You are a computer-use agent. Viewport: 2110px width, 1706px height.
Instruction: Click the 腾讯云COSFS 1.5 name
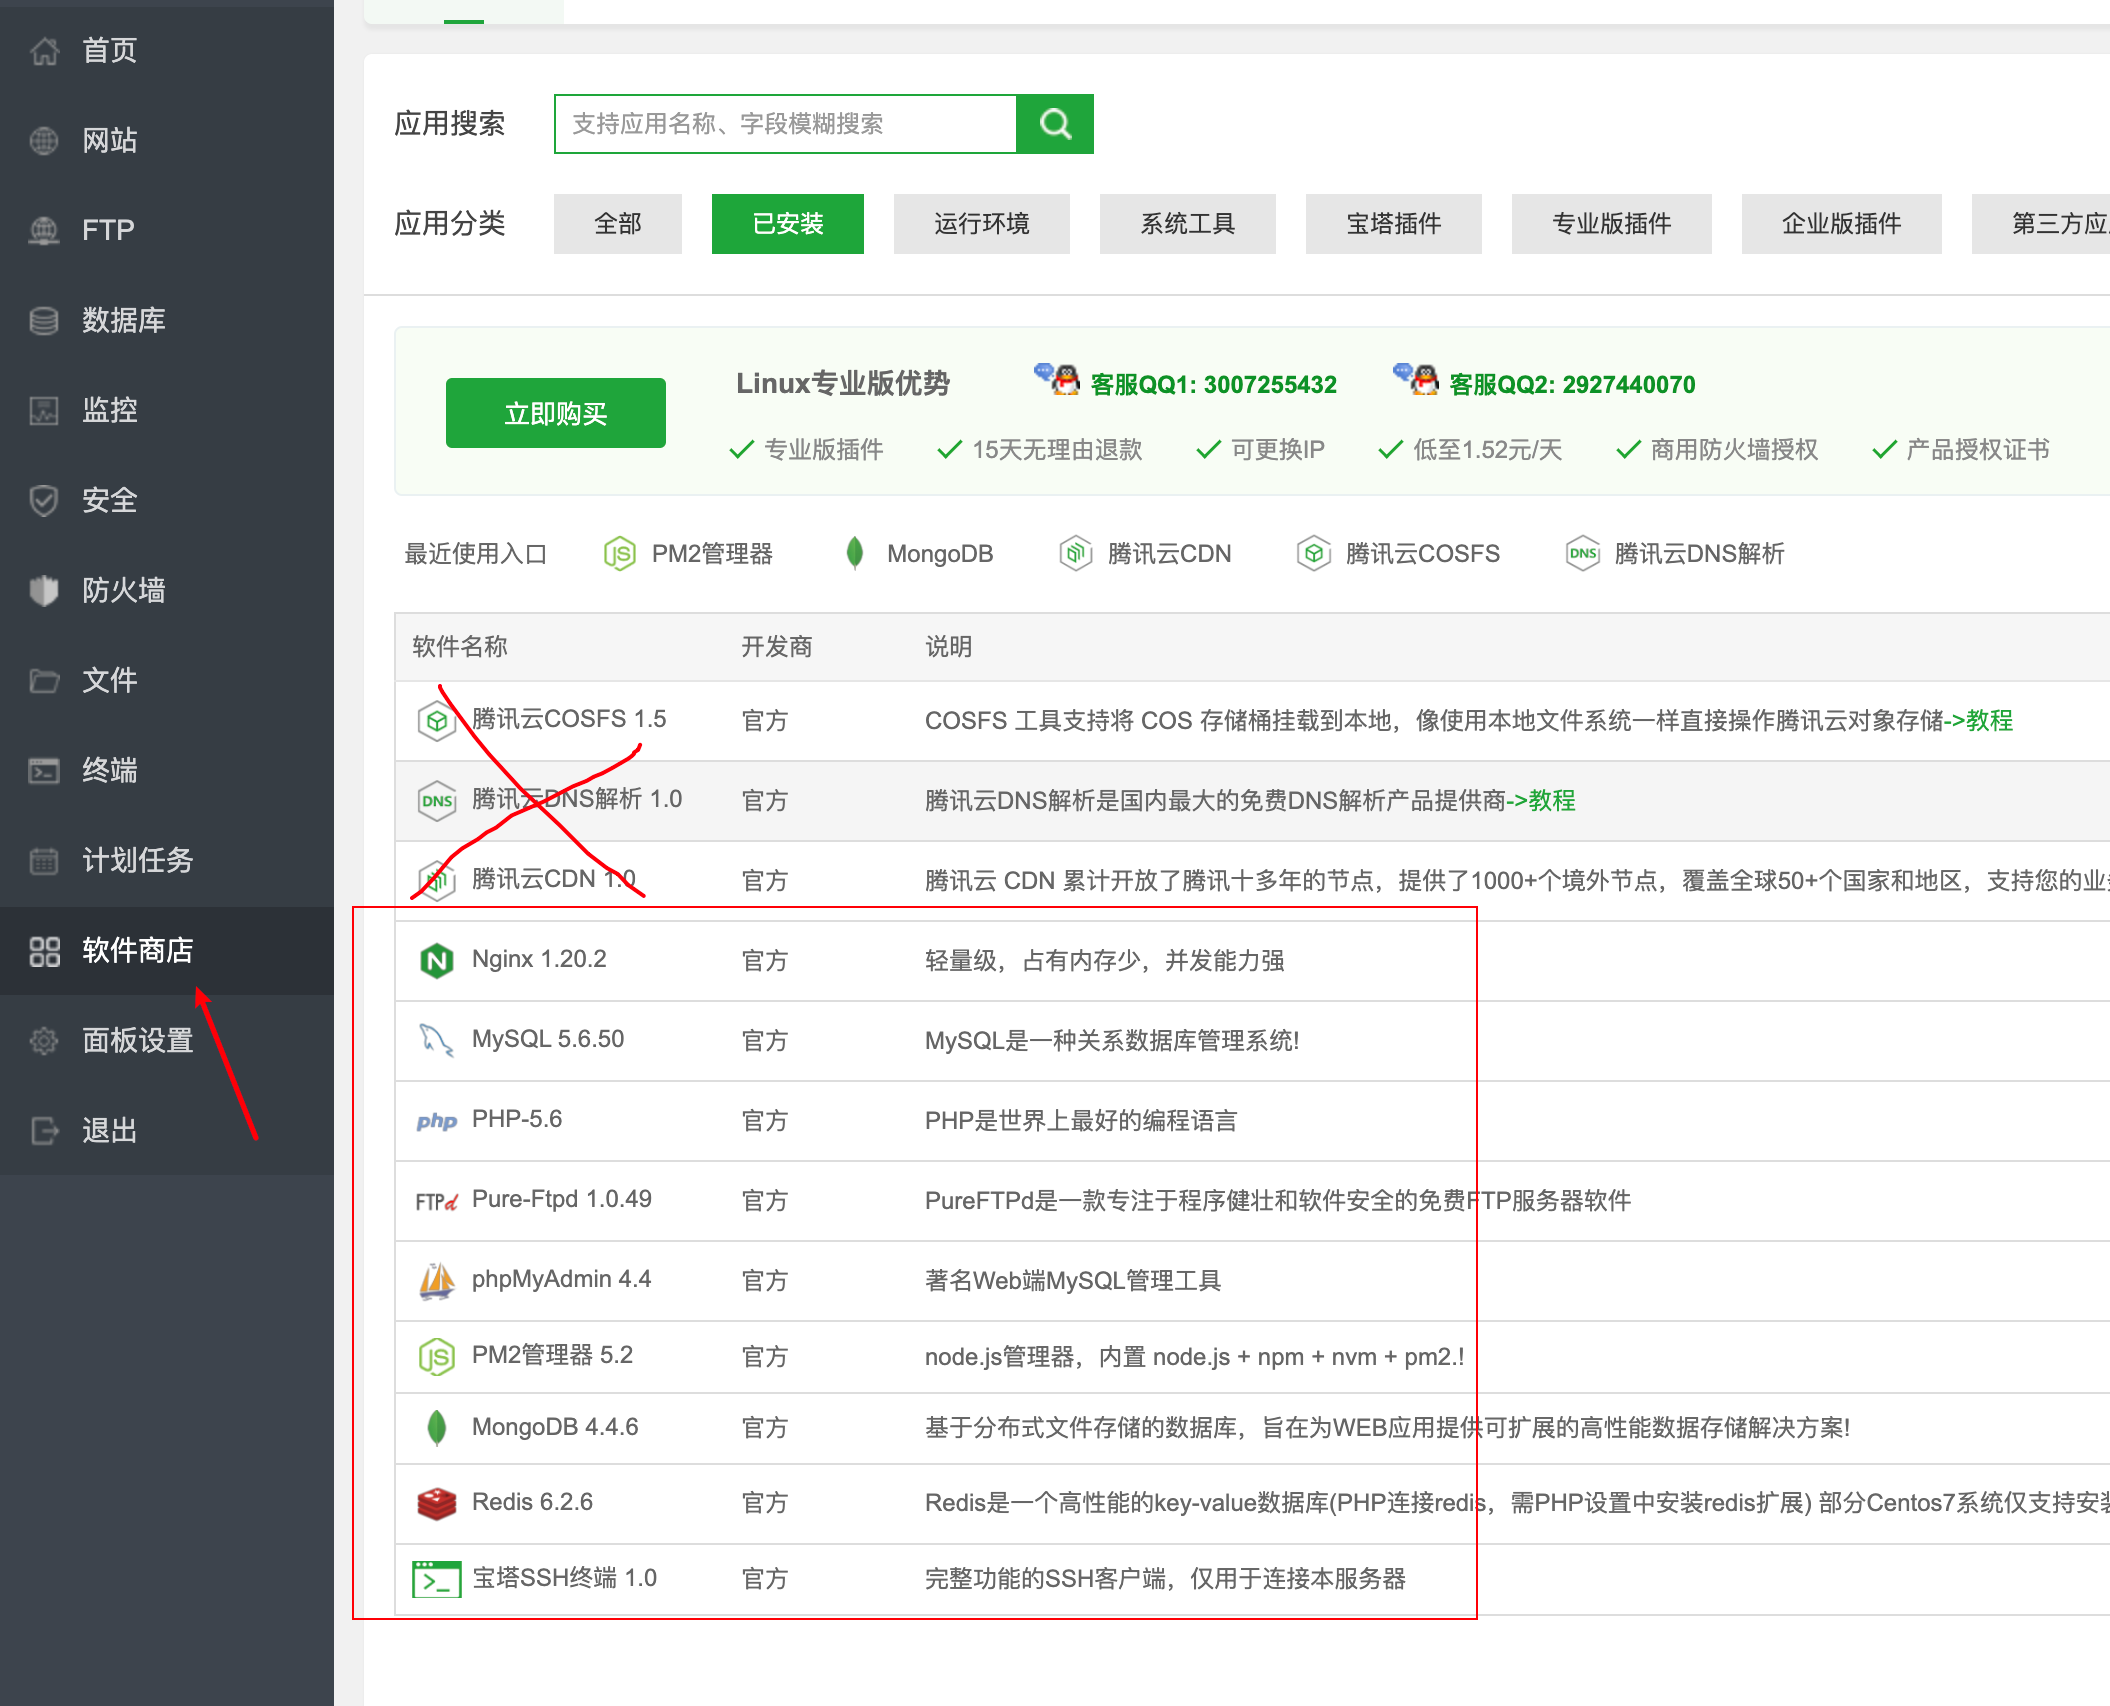click(x=569, y=720)
